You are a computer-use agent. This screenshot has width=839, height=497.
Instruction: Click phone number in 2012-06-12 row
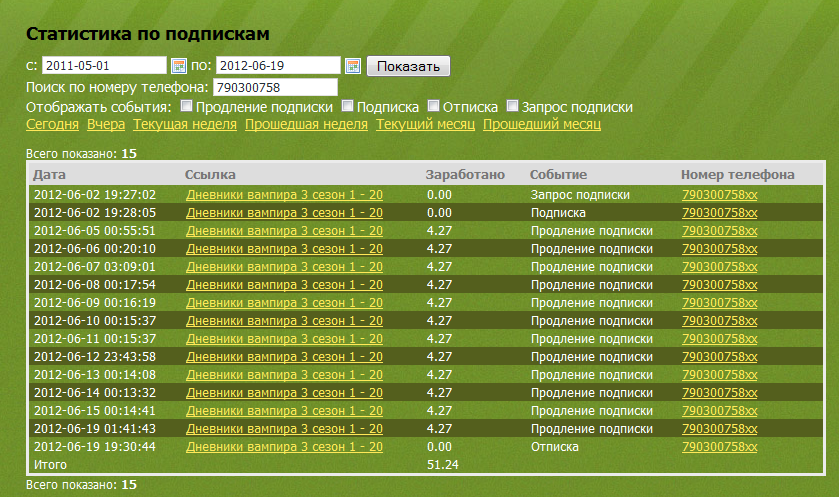click(x=720, y=356)
